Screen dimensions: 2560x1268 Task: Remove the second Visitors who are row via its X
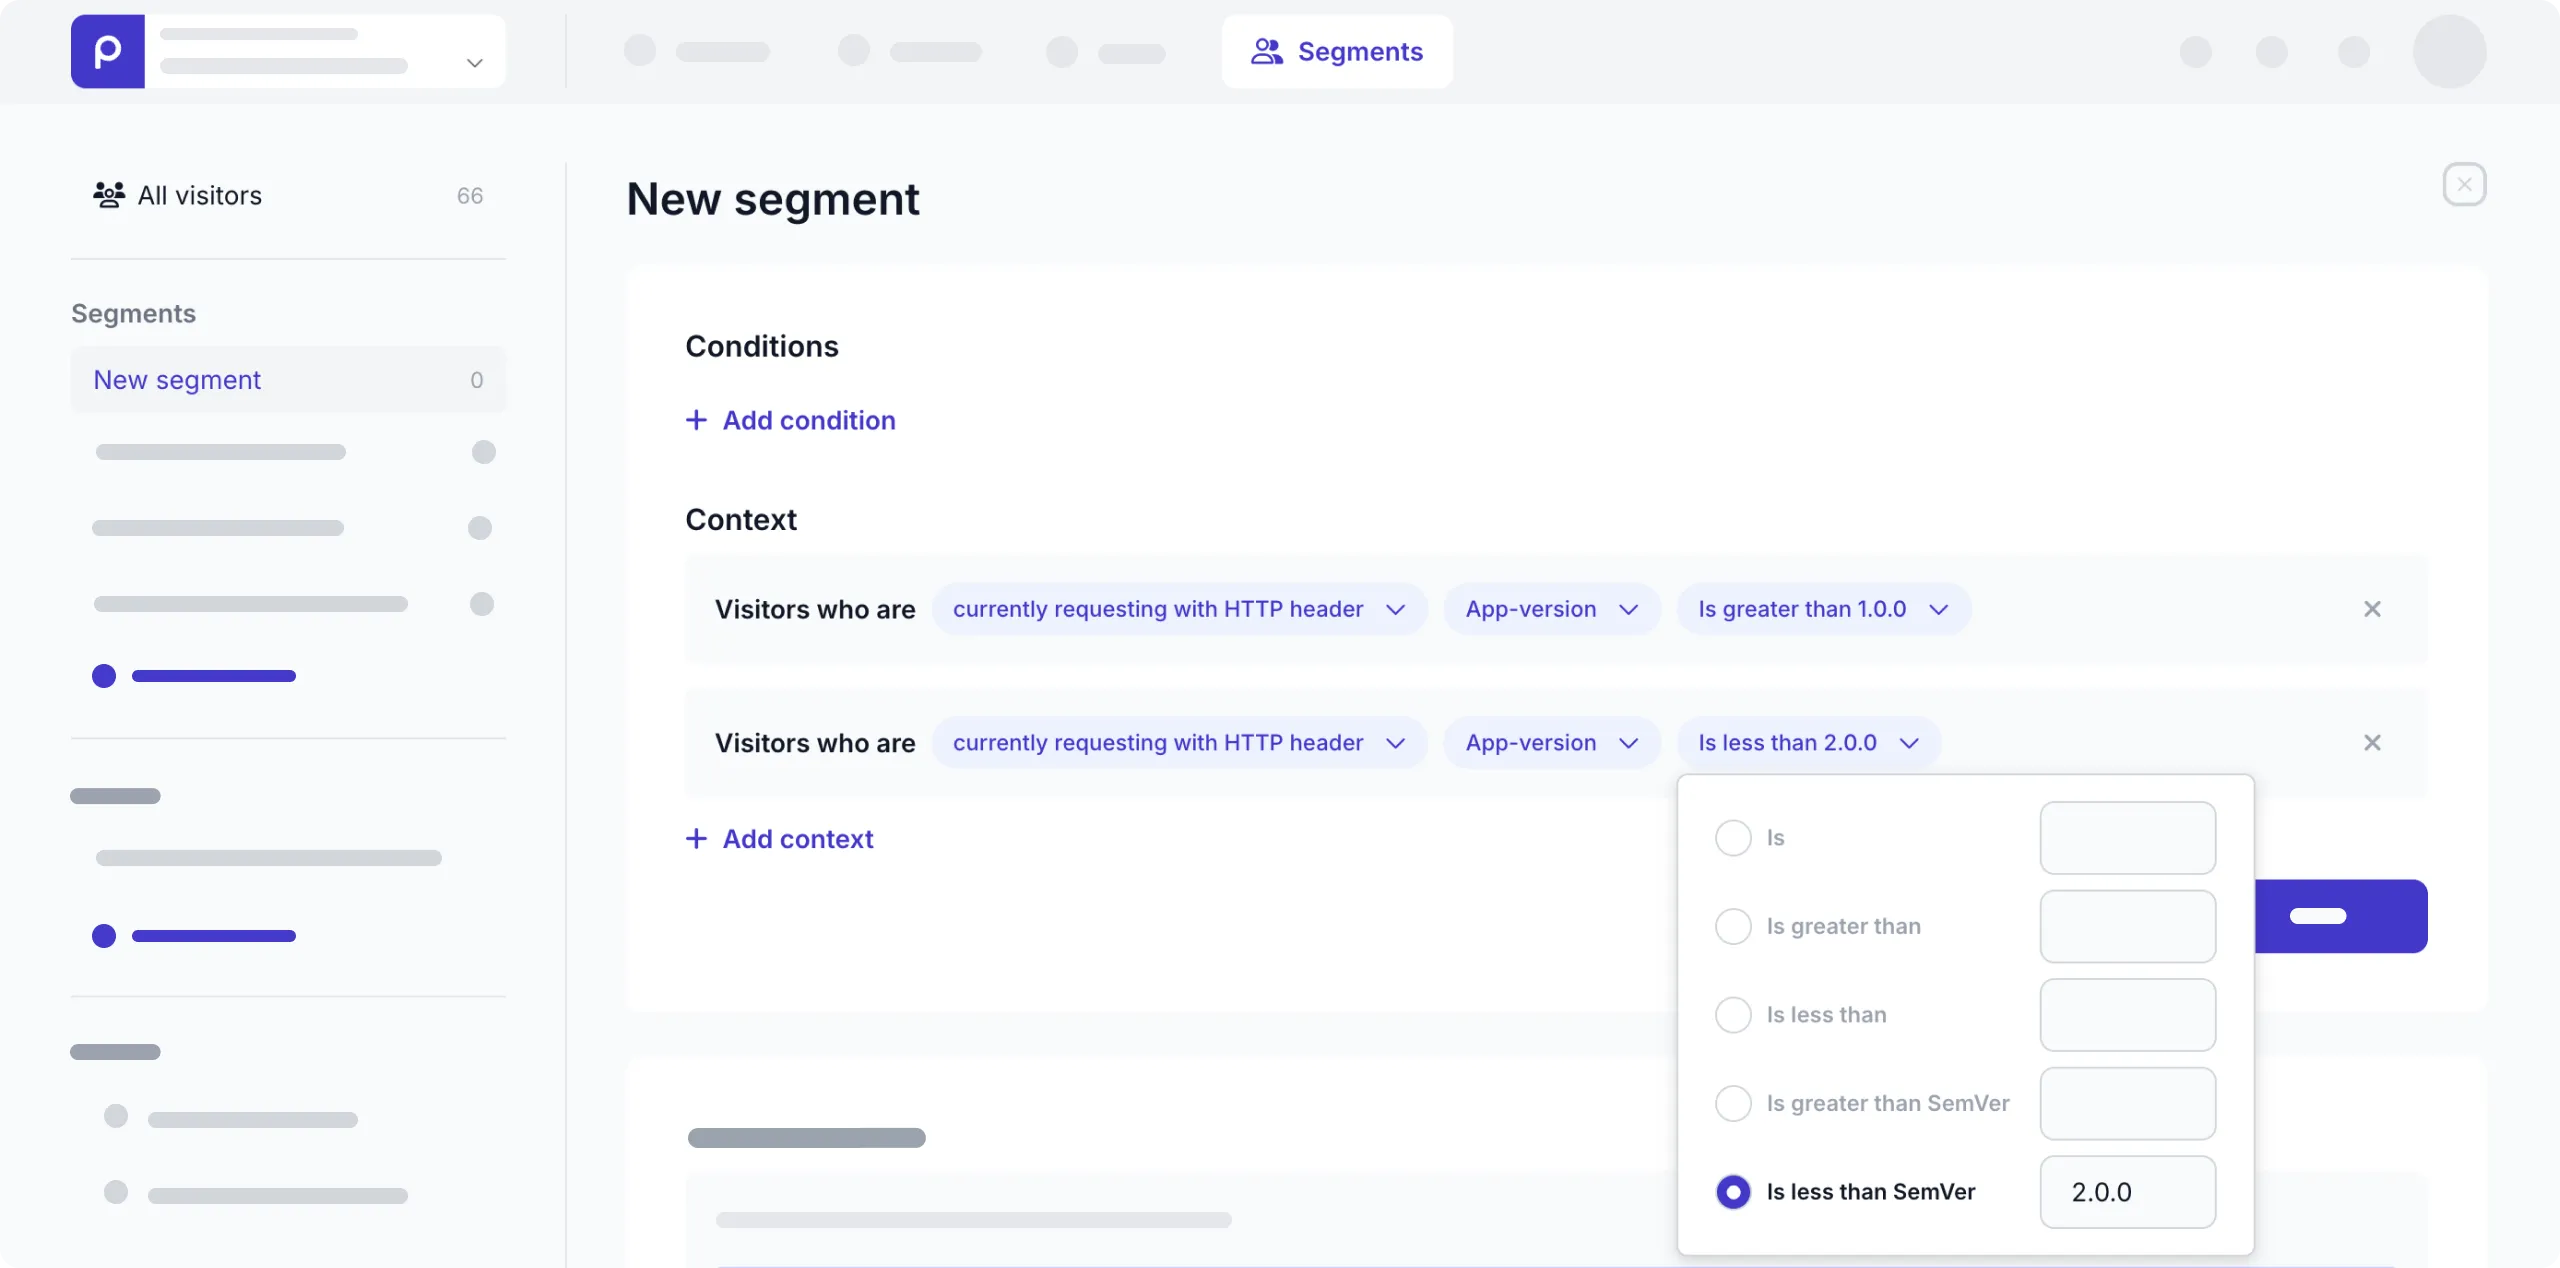2372,743
